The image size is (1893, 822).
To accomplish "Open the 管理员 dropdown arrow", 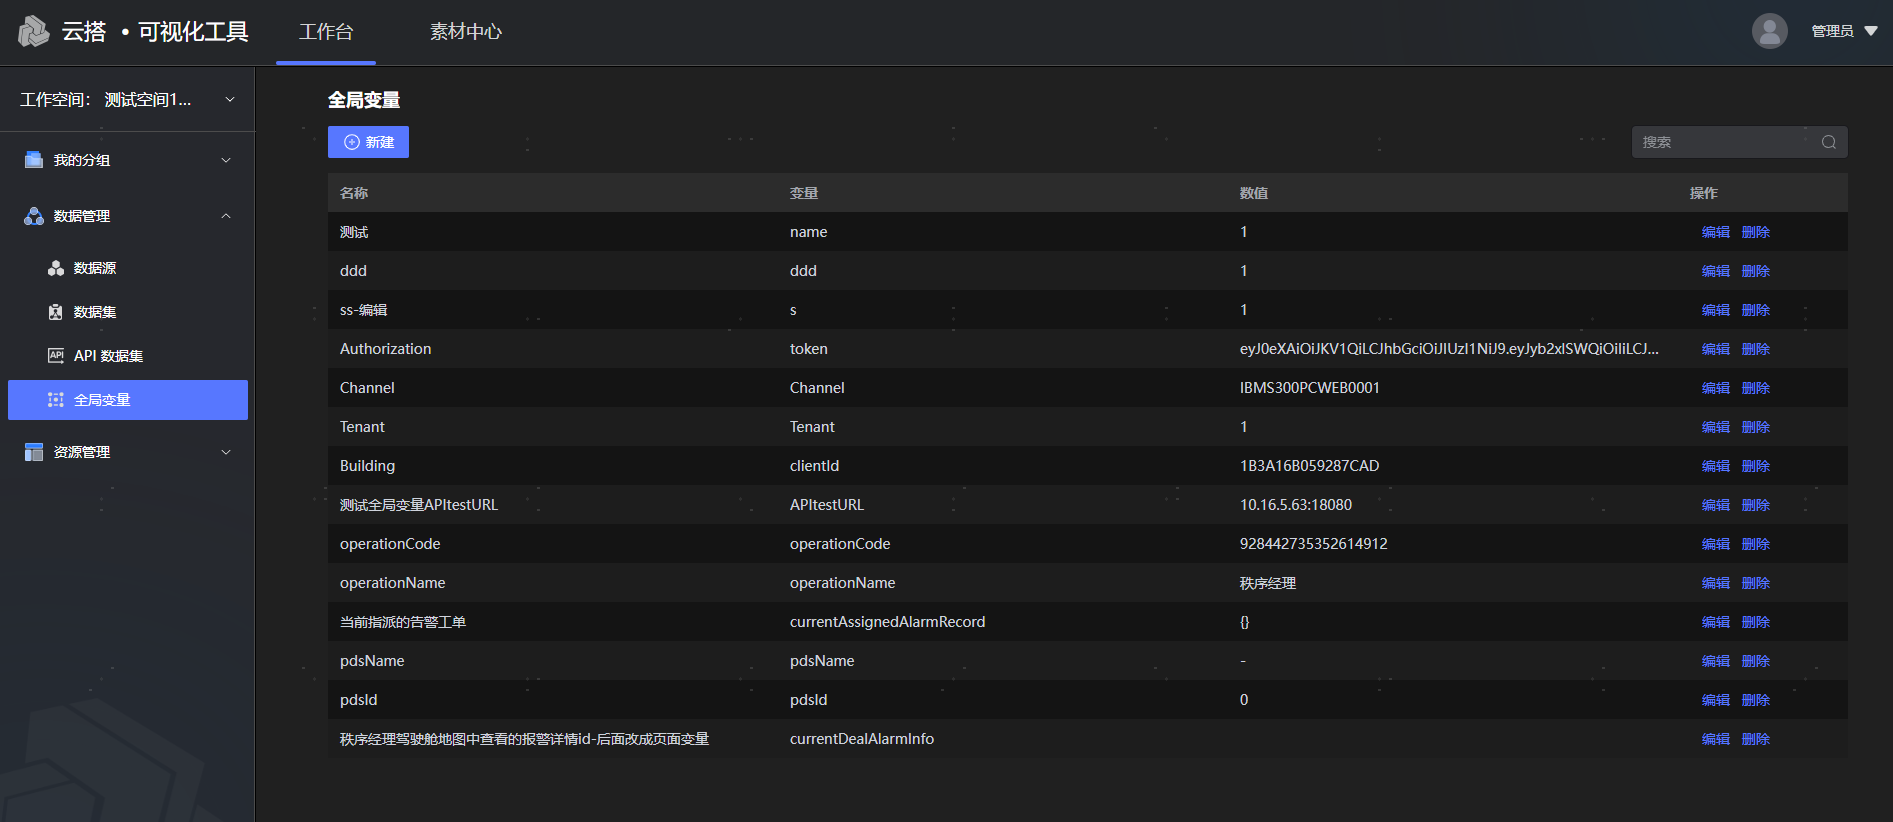I will (x=1871, y=31).
